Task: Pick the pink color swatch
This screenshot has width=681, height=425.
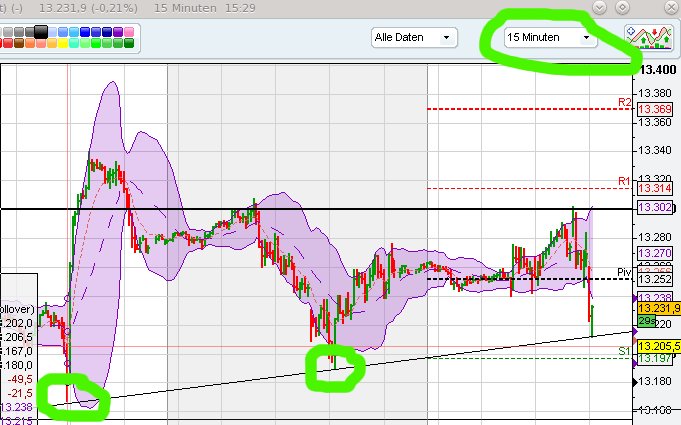Action: click(x=129, y=32)
